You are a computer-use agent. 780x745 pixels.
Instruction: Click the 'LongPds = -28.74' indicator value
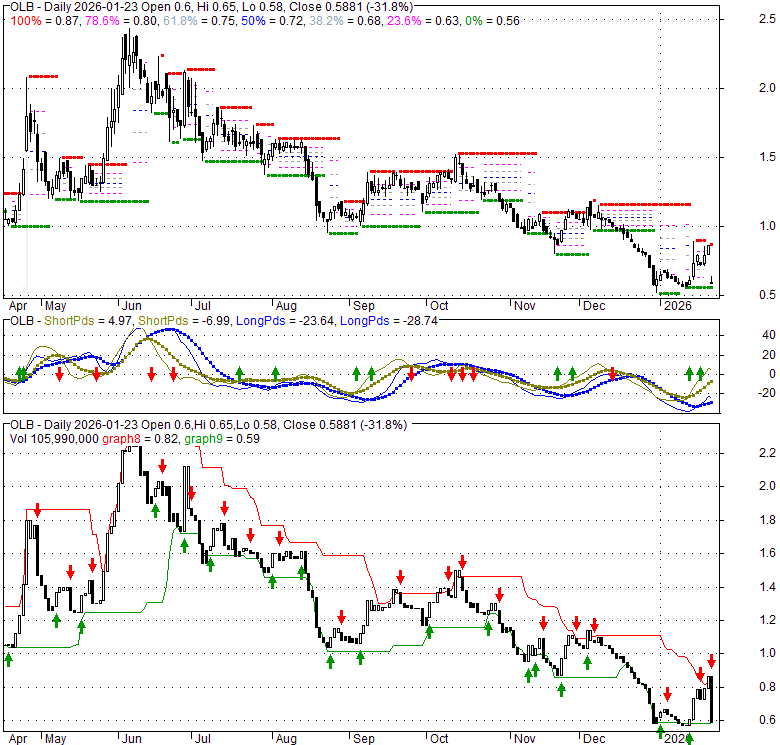coord(389,321)
